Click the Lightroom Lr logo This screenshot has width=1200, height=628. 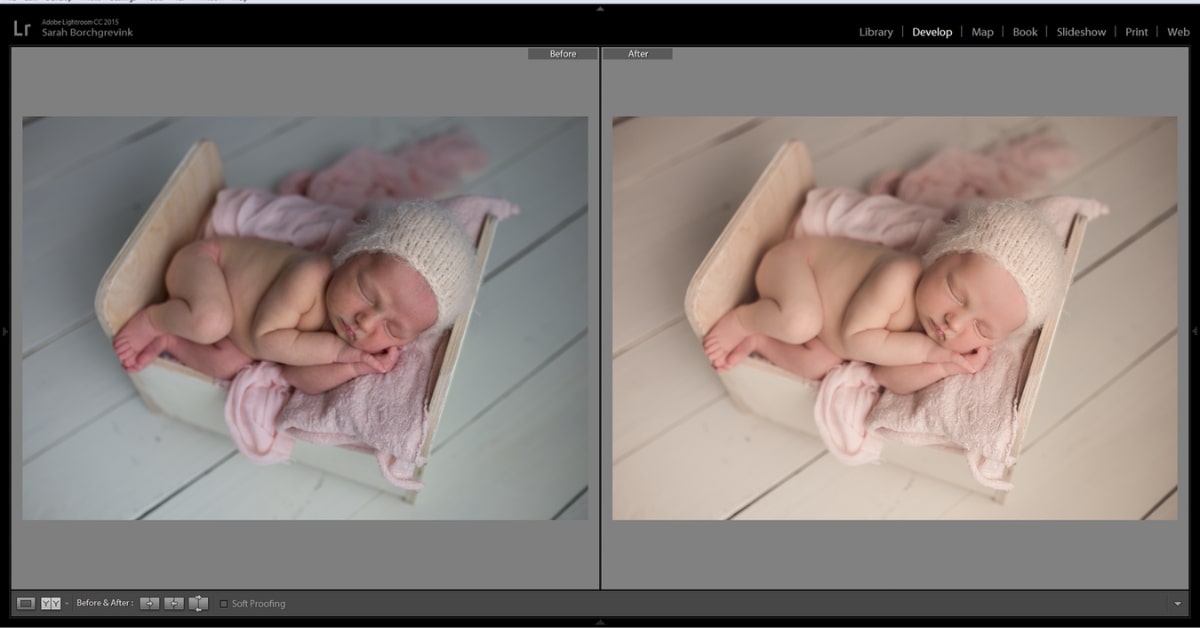22,29
